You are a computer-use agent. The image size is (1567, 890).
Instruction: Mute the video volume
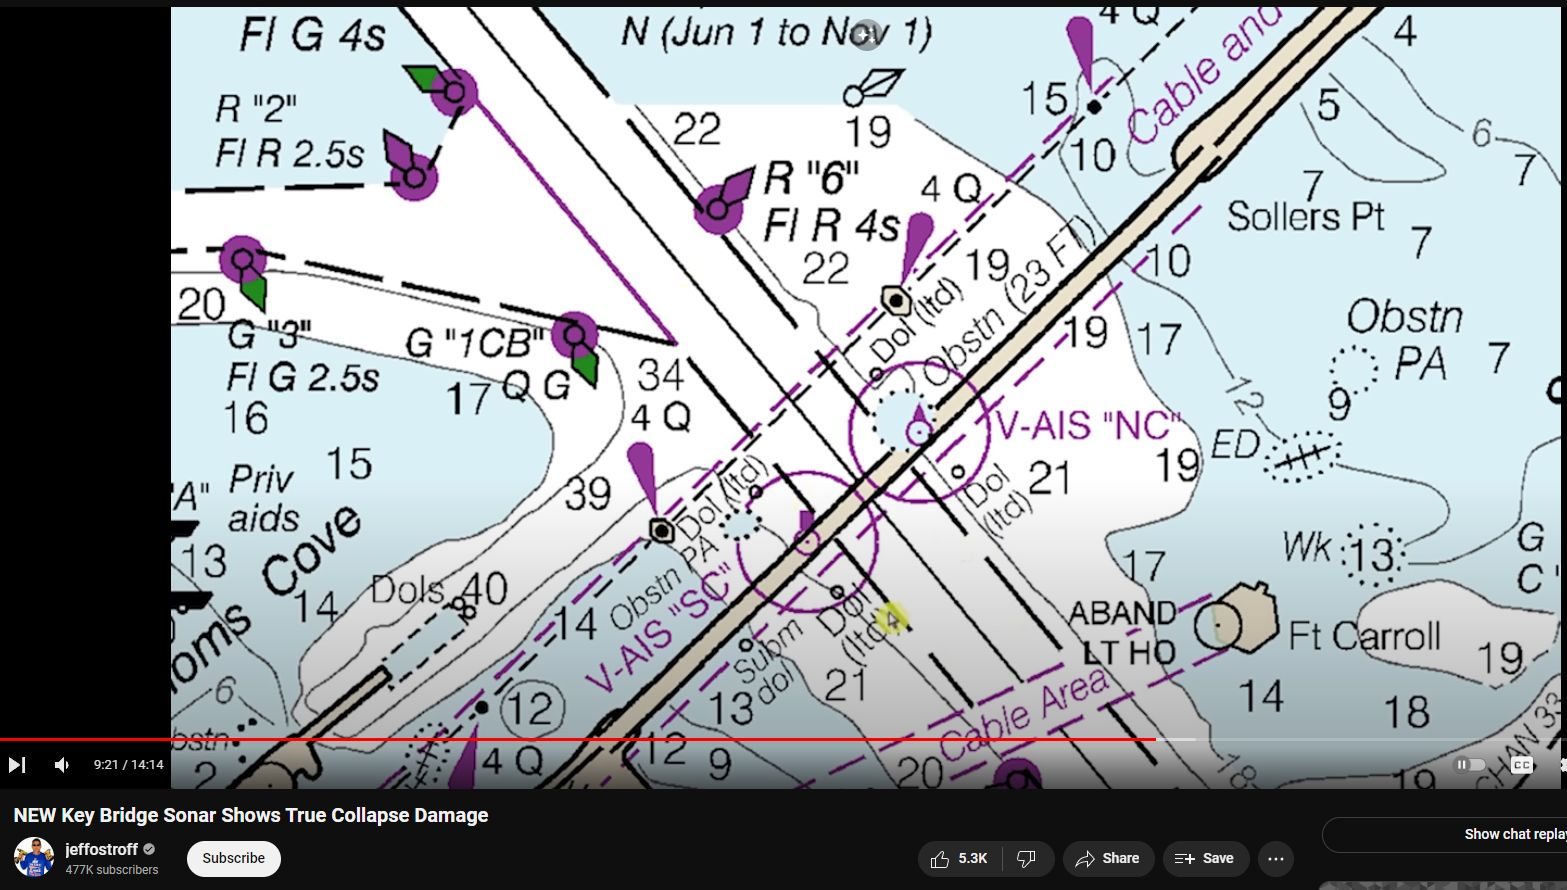(62, 765)
